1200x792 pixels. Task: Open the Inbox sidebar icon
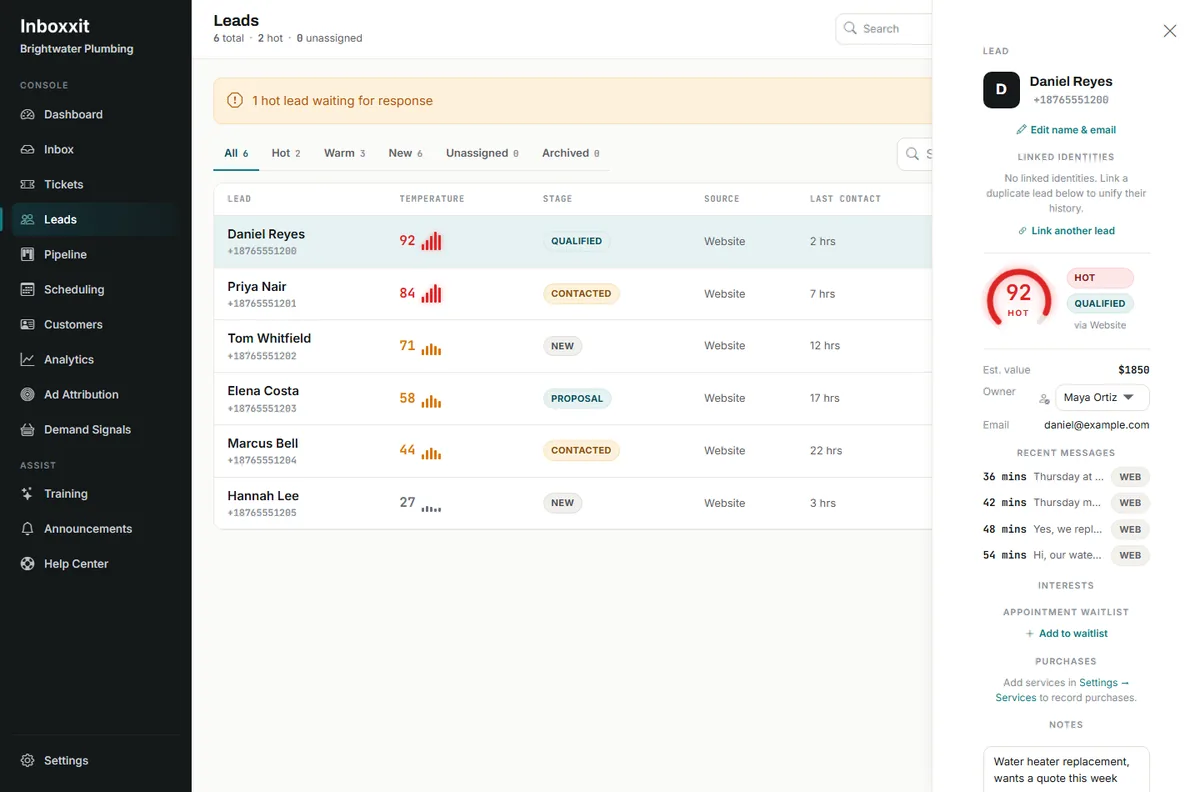[x=27, y=149]
